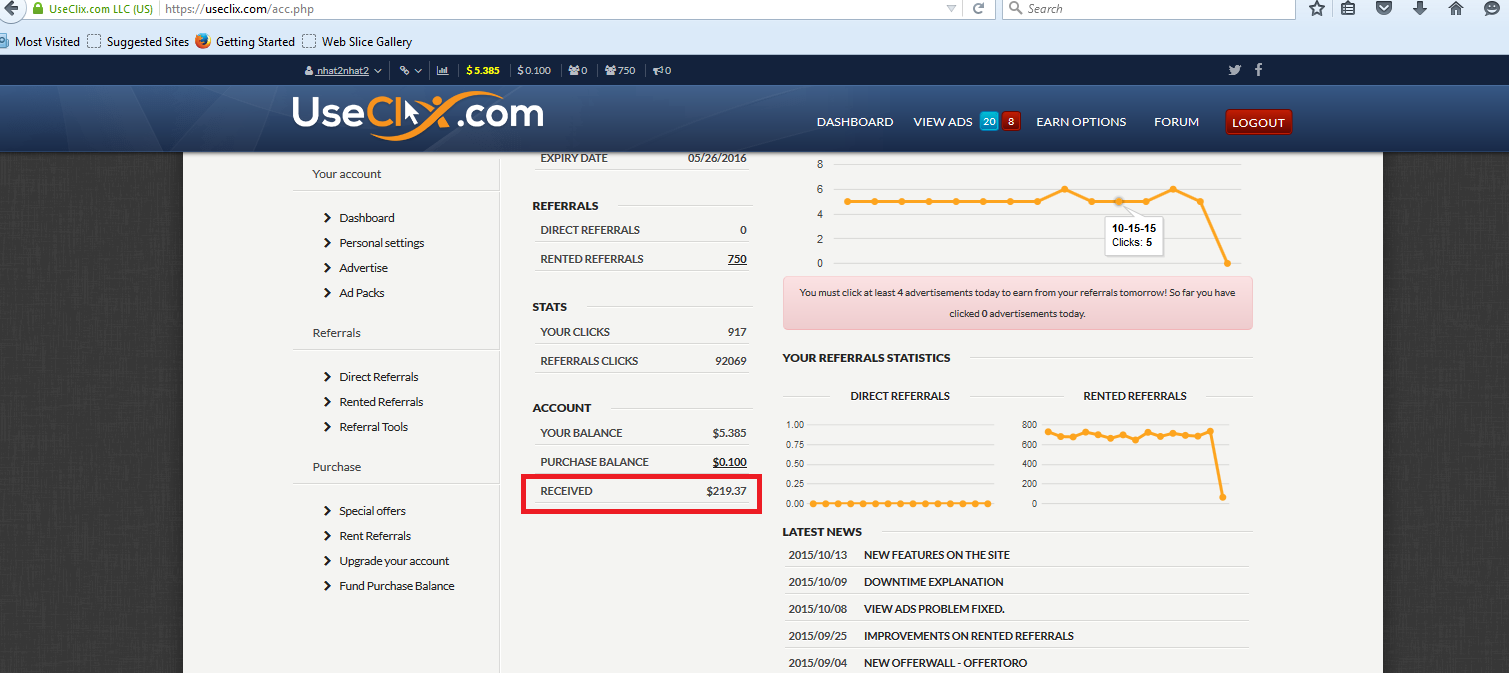Open news VIEW ADS PROBLEM FIXED.
This screenshot has width=1509, height=673.
[x=934, y=609]
